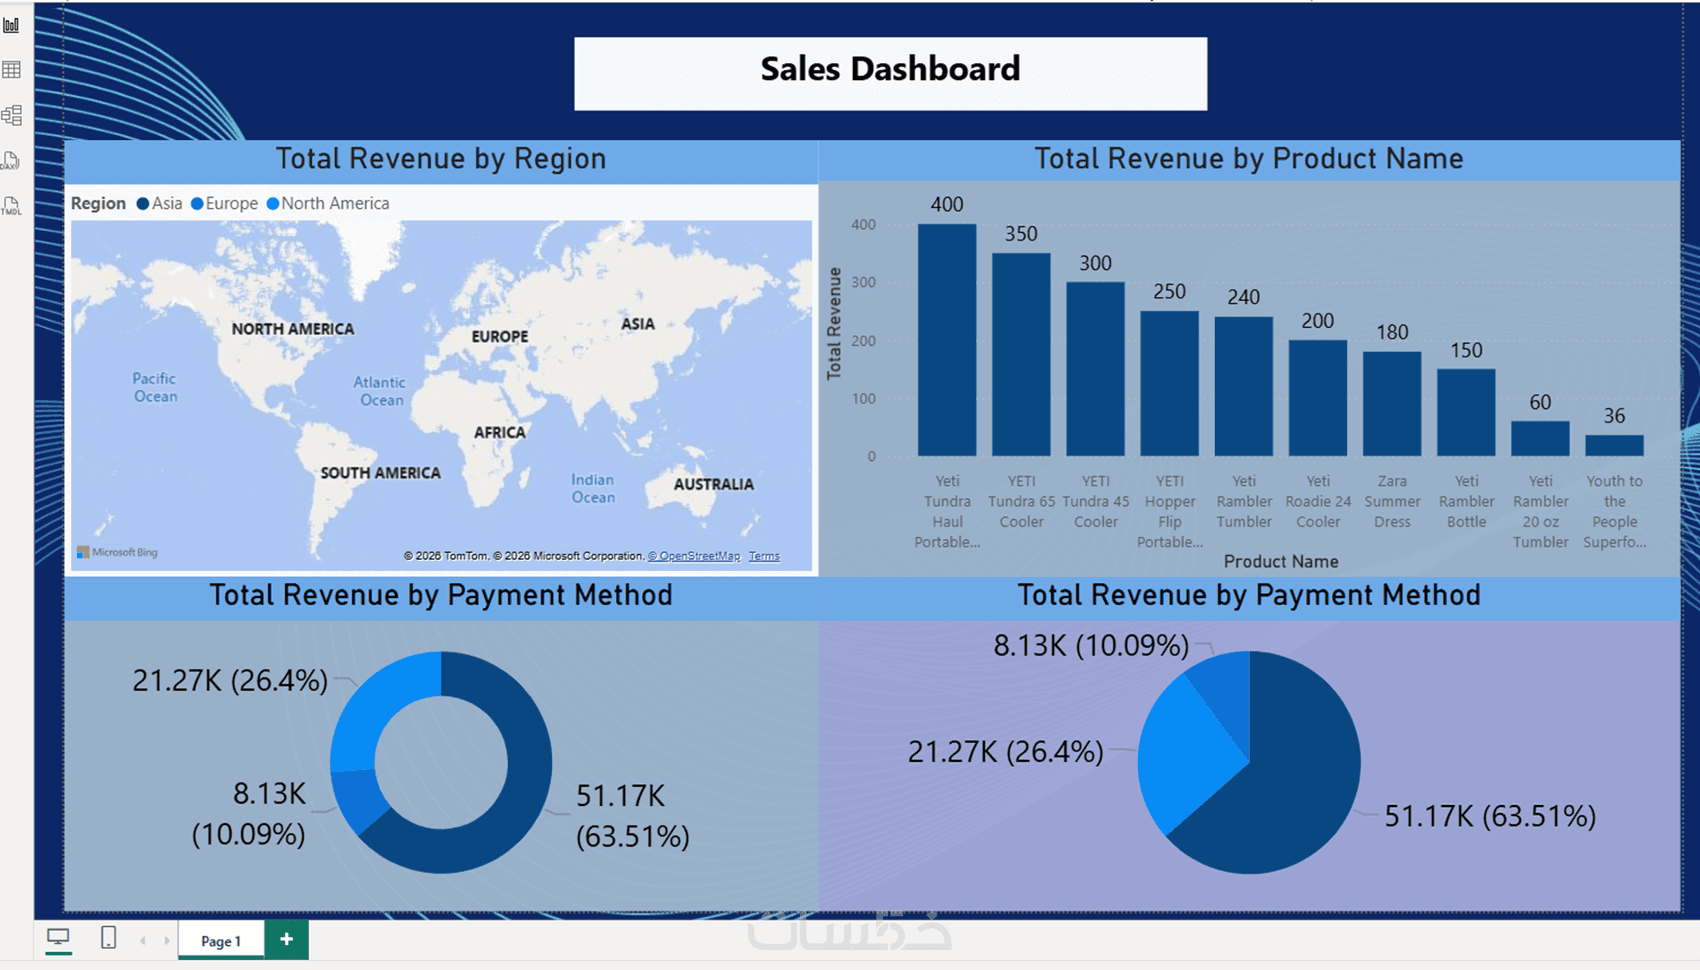Select the 10.09% donut chart segment
The image size is (1700, 970).
360,800
